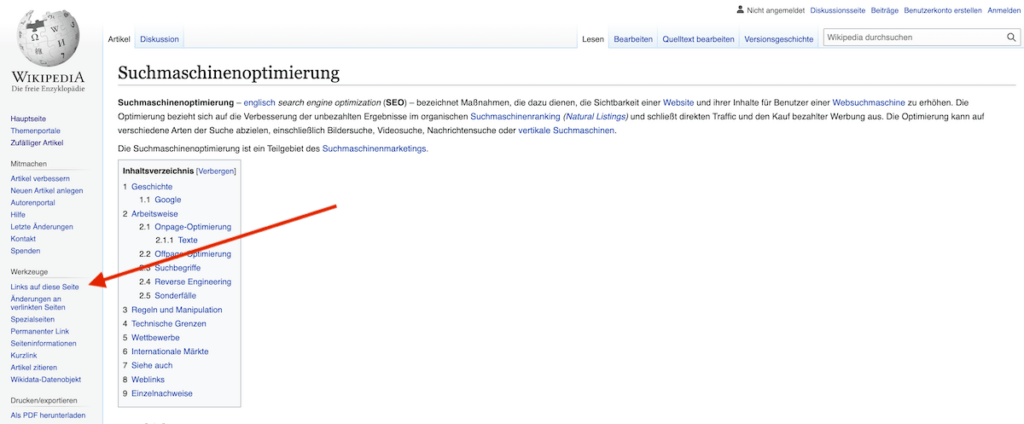Jump to section 8 Weblinks
1024x424 pixels.
(x=148, y=380)
